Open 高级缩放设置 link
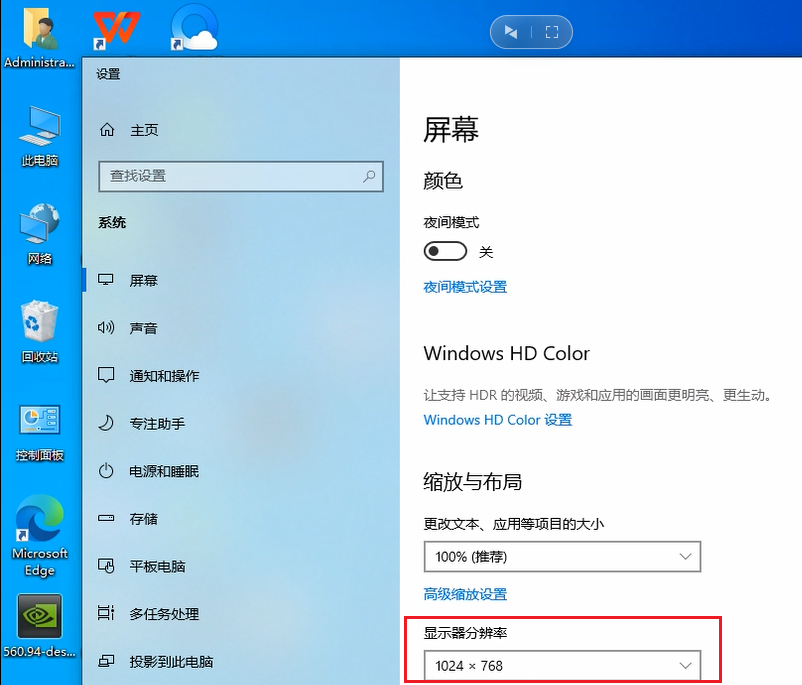 [465, 594]
